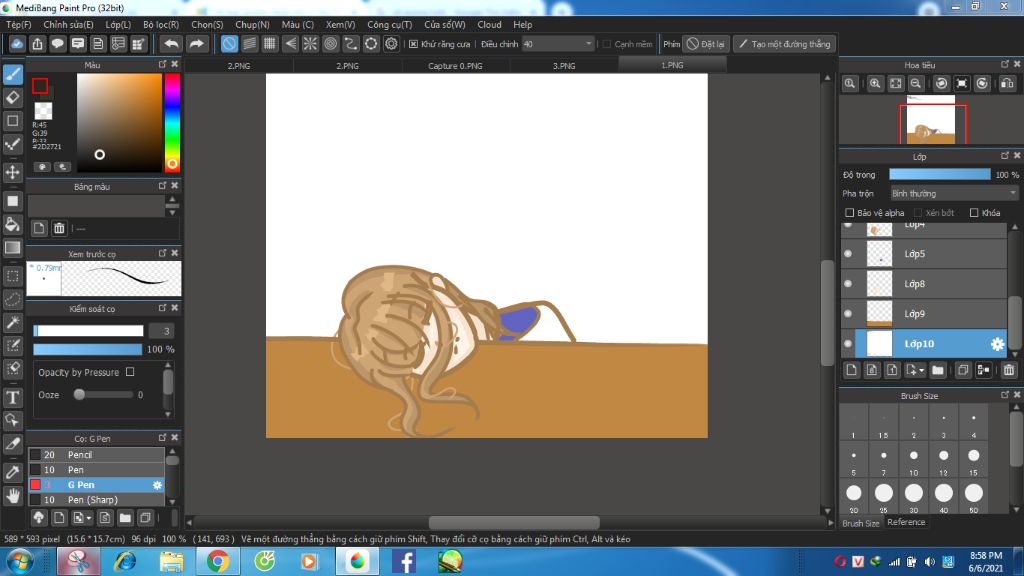Click the Redo arrow
1024x576 pixels.
(x=196, y=44)
